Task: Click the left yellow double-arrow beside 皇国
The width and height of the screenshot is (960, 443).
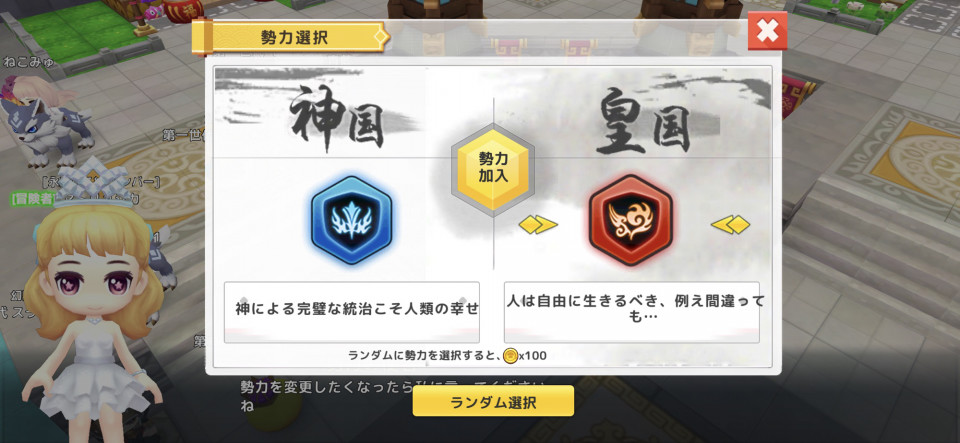Action: [538, 225]
